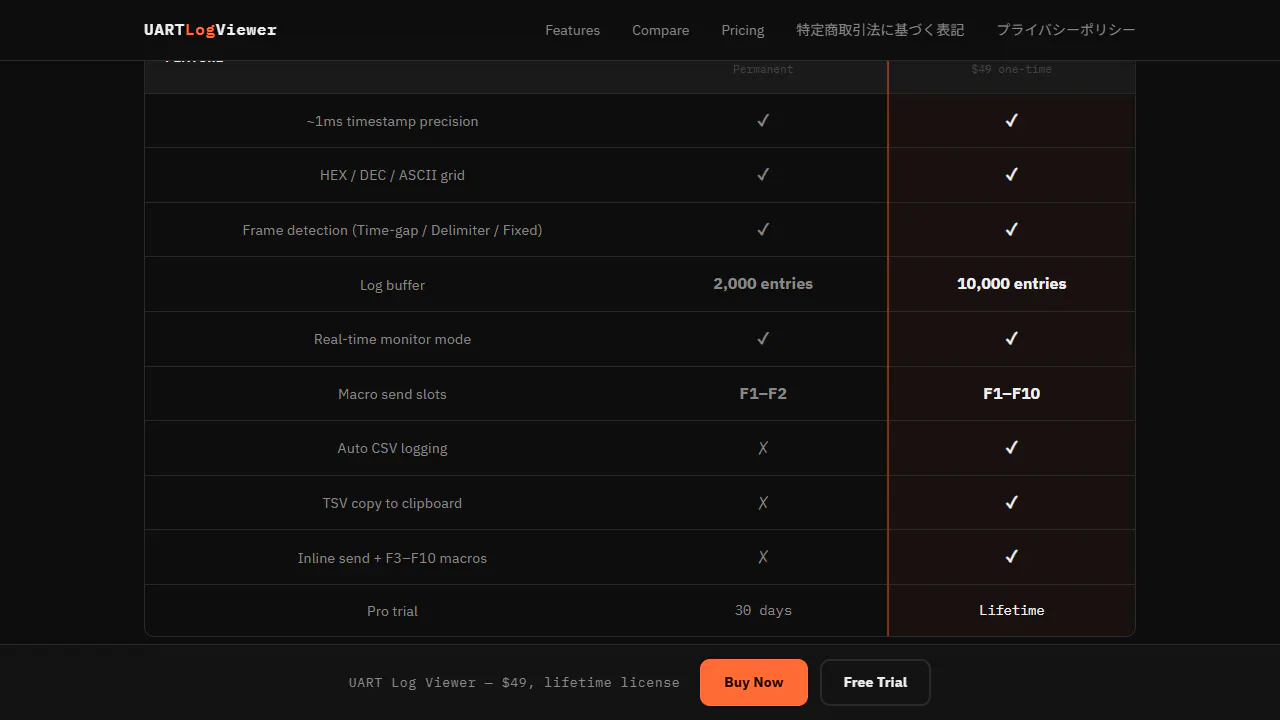1280x720 pixels.
Task: Click the "TSV copy to clipboard" label
Action: (392, 503)
